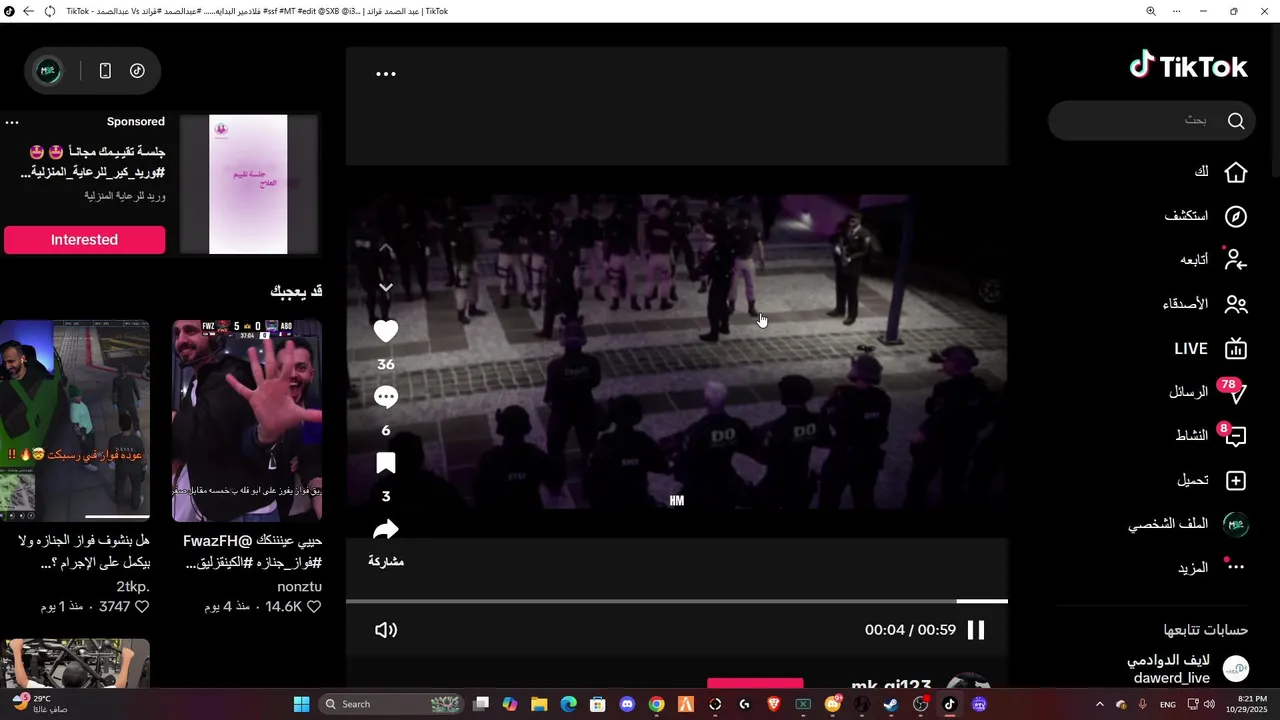Open Brave browser from the taskbar
Viewport: 1280px width, 720px height.
[773, 704]
